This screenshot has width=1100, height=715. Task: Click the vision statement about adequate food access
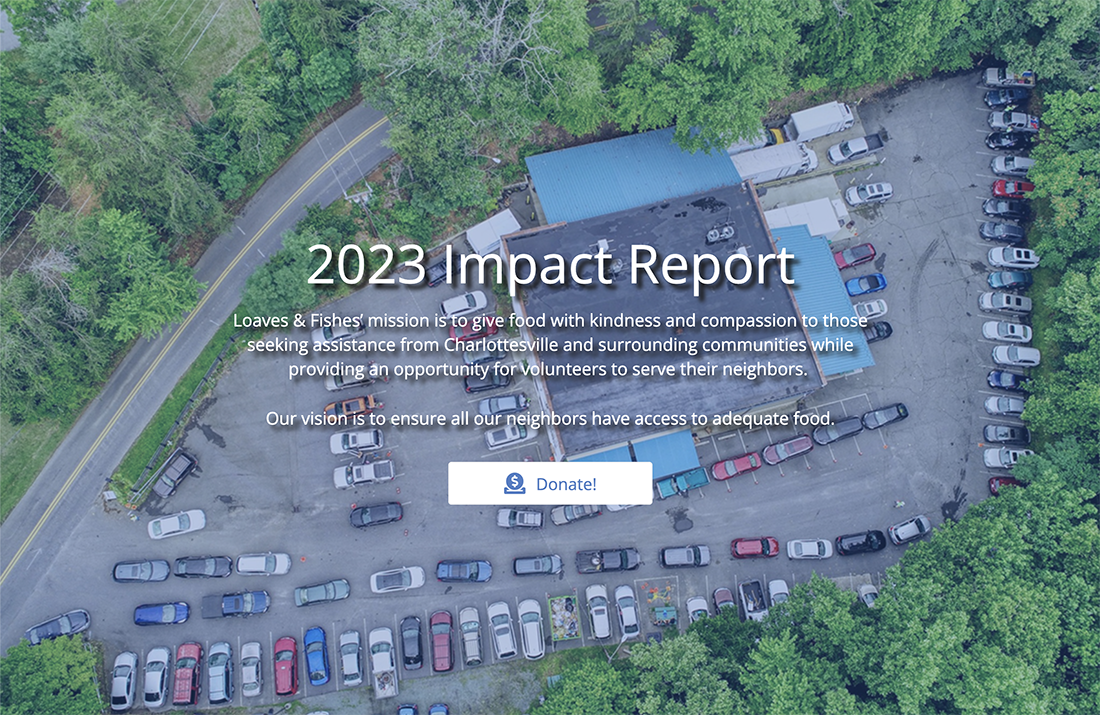pos(551,418)
